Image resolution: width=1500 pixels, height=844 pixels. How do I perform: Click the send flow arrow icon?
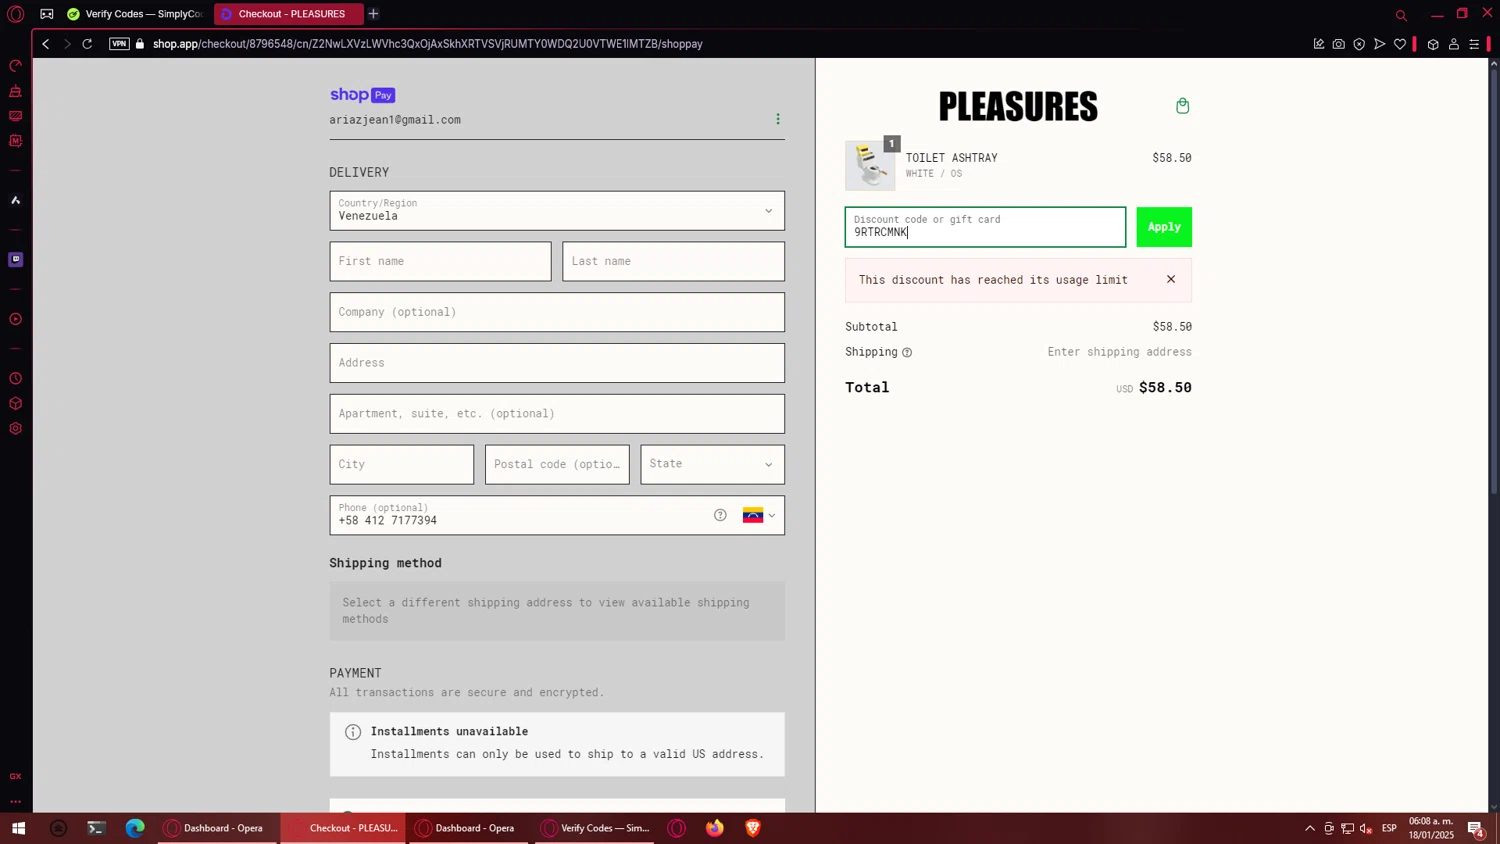(x=1379, y=44)
